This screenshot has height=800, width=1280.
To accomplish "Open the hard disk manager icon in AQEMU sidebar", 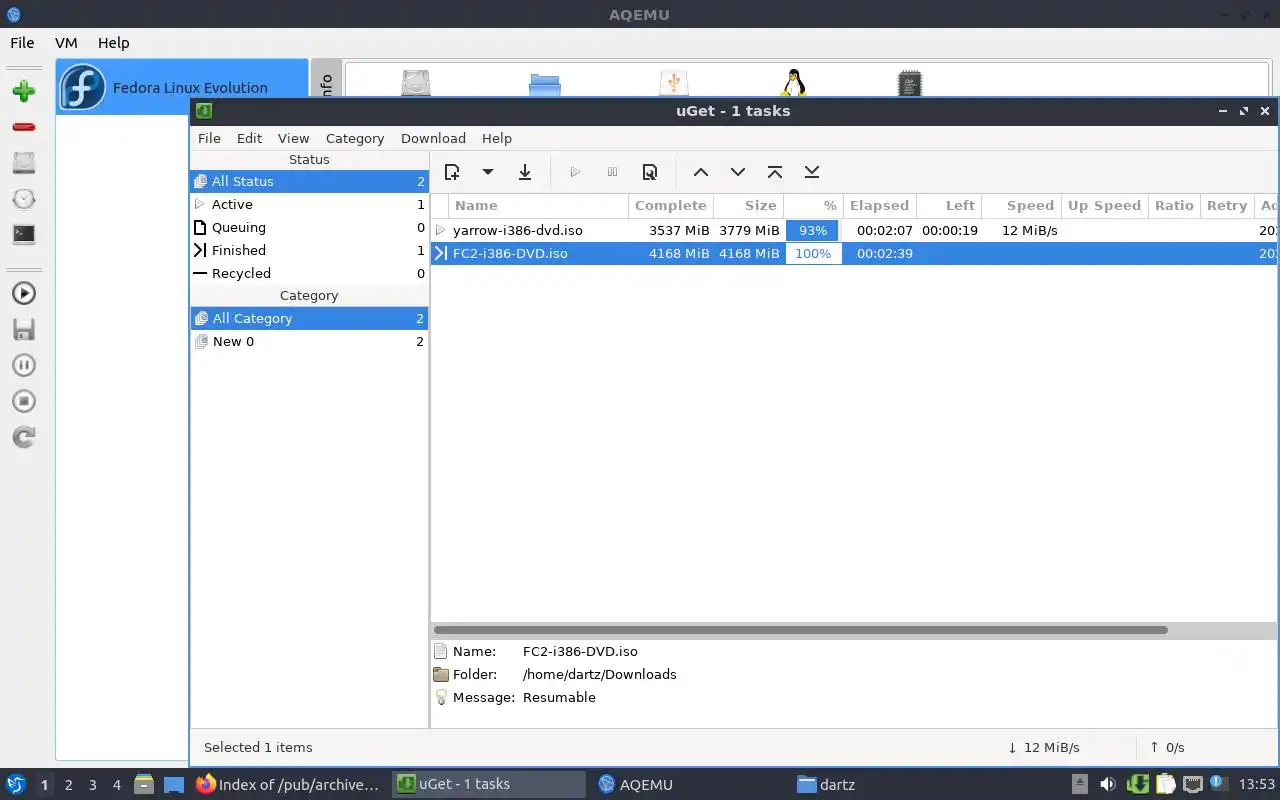I will coord(24,163).
